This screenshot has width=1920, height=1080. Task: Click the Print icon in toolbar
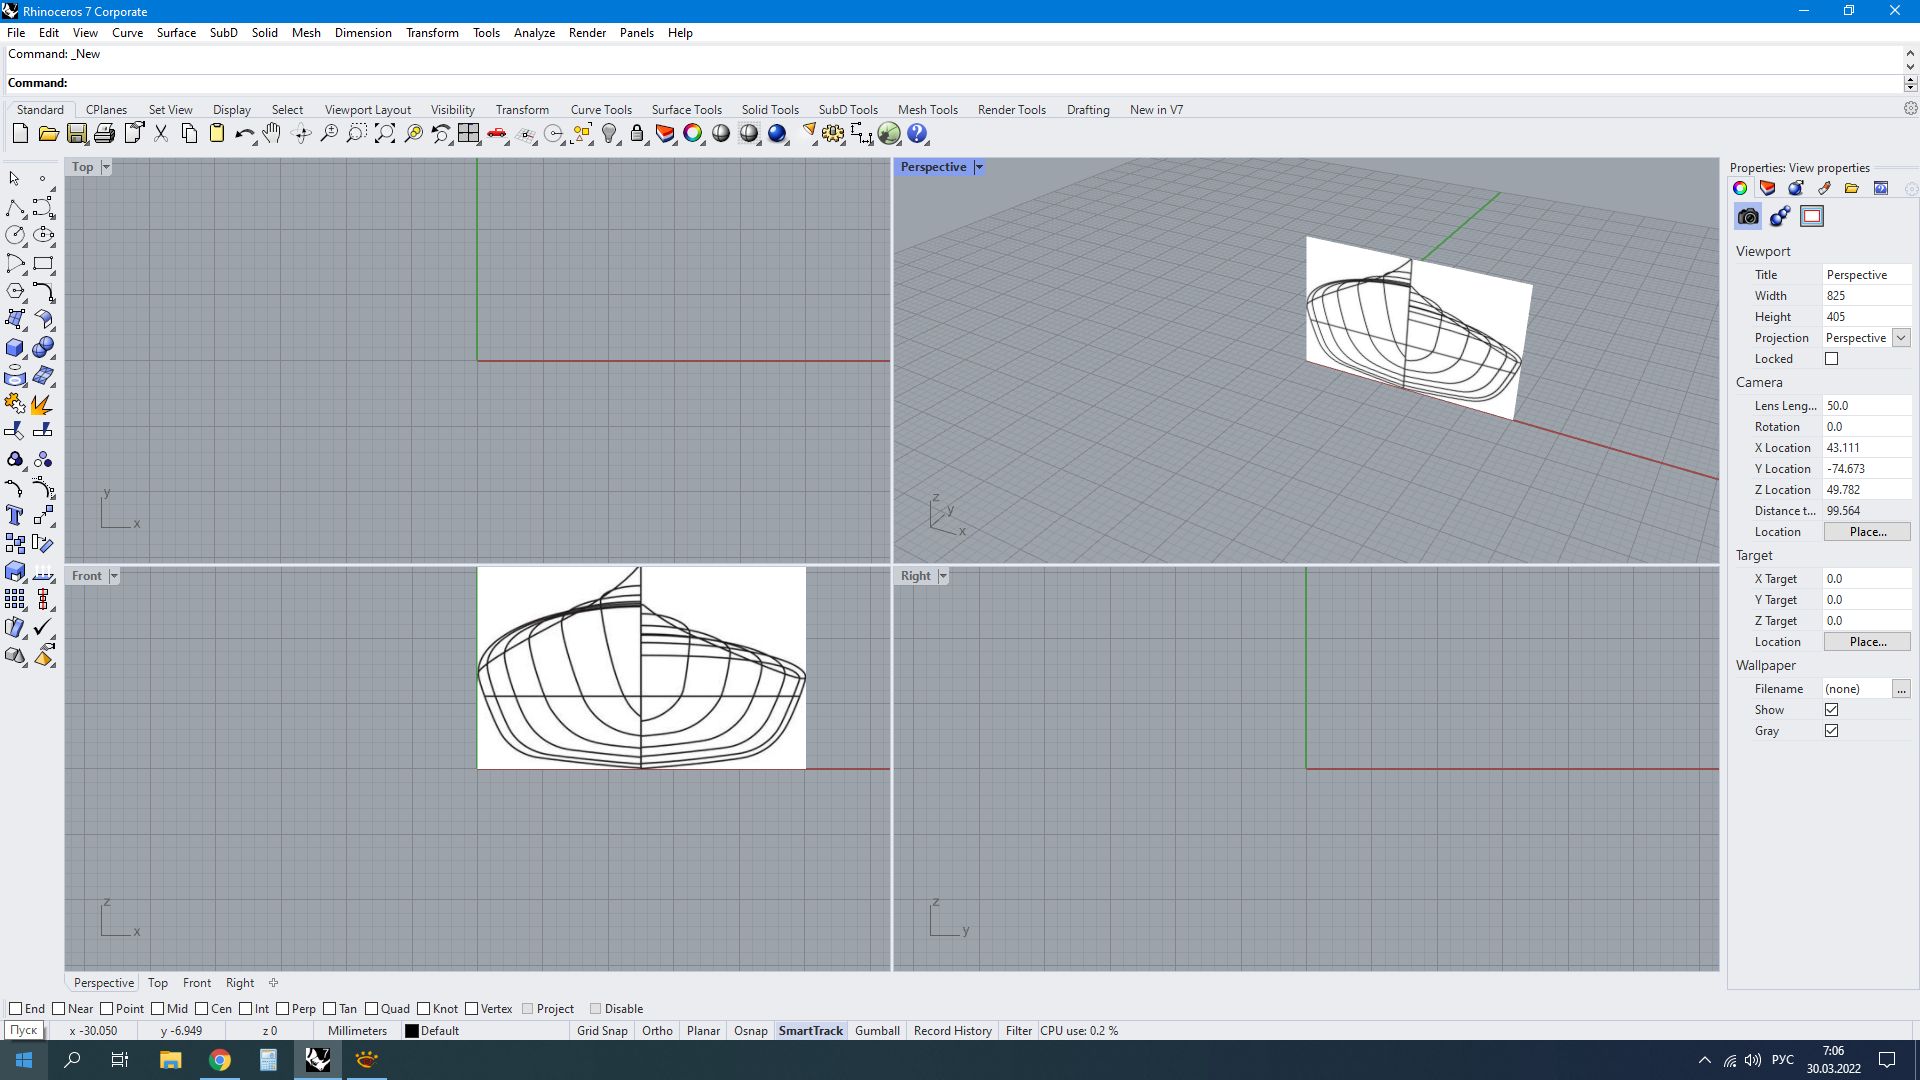tap(104, 134)
